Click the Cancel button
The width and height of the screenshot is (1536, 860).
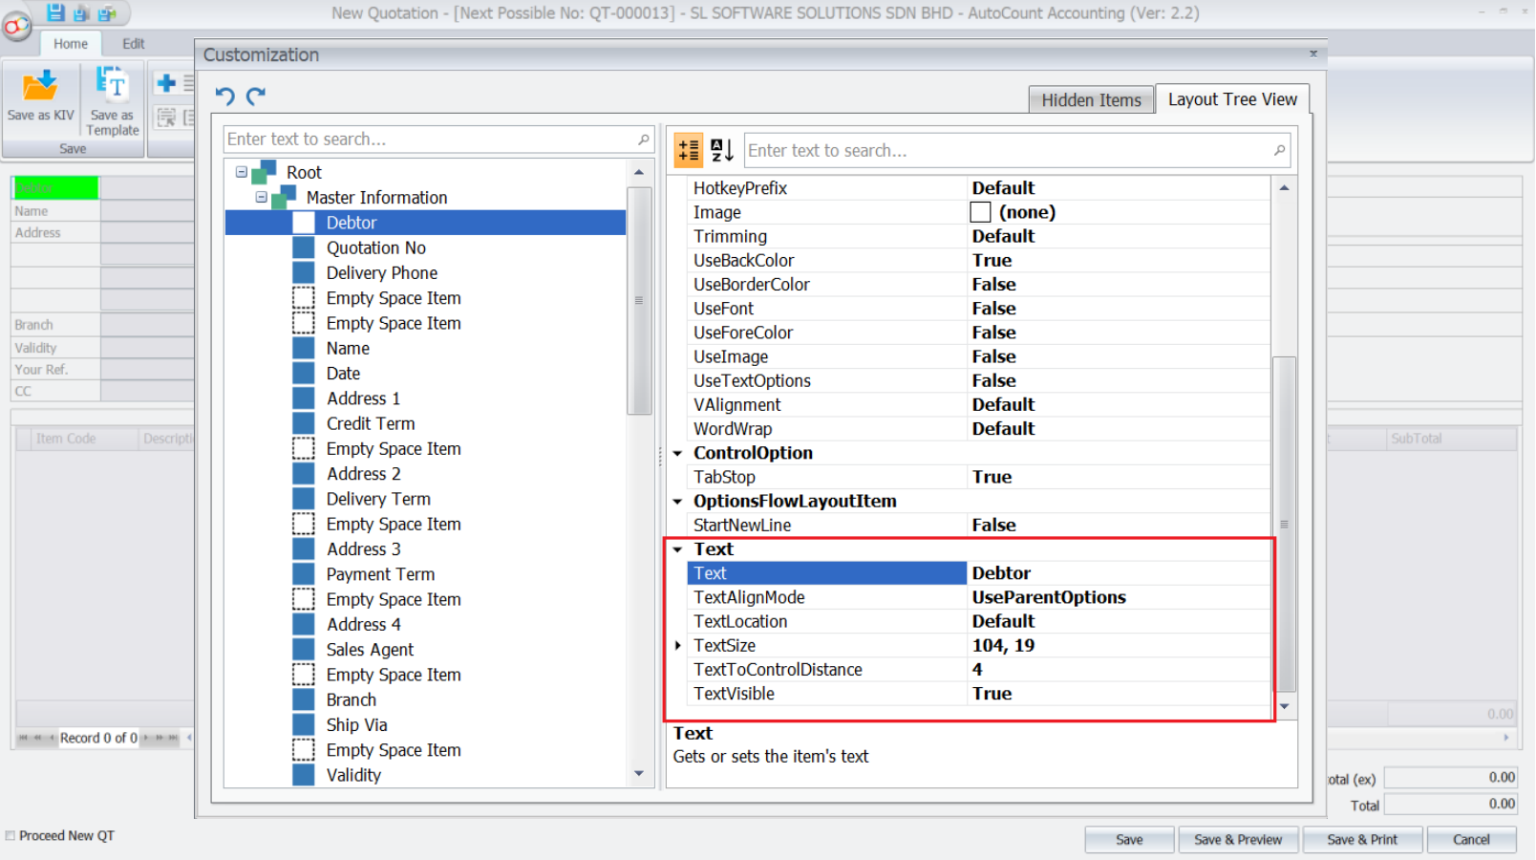tap(1471, 840)
